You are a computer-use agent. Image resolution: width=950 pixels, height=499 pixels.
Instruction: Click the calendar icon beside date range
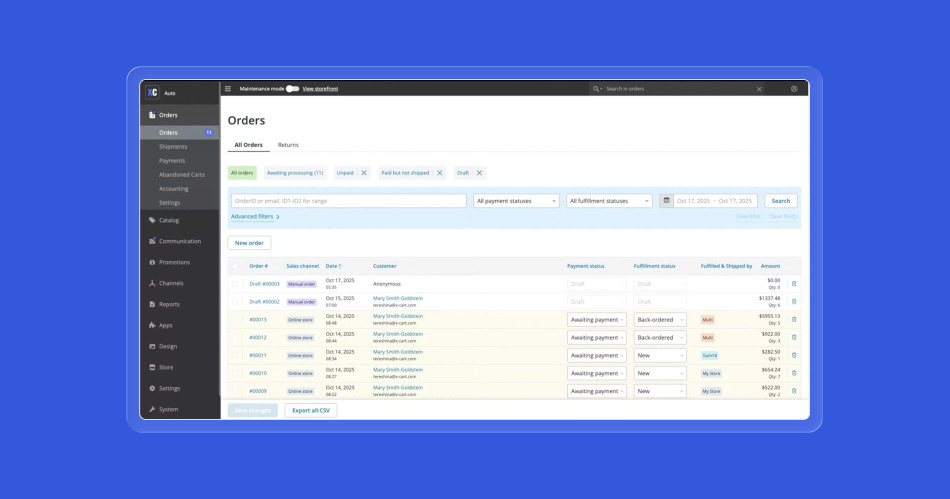pos(667,201)
